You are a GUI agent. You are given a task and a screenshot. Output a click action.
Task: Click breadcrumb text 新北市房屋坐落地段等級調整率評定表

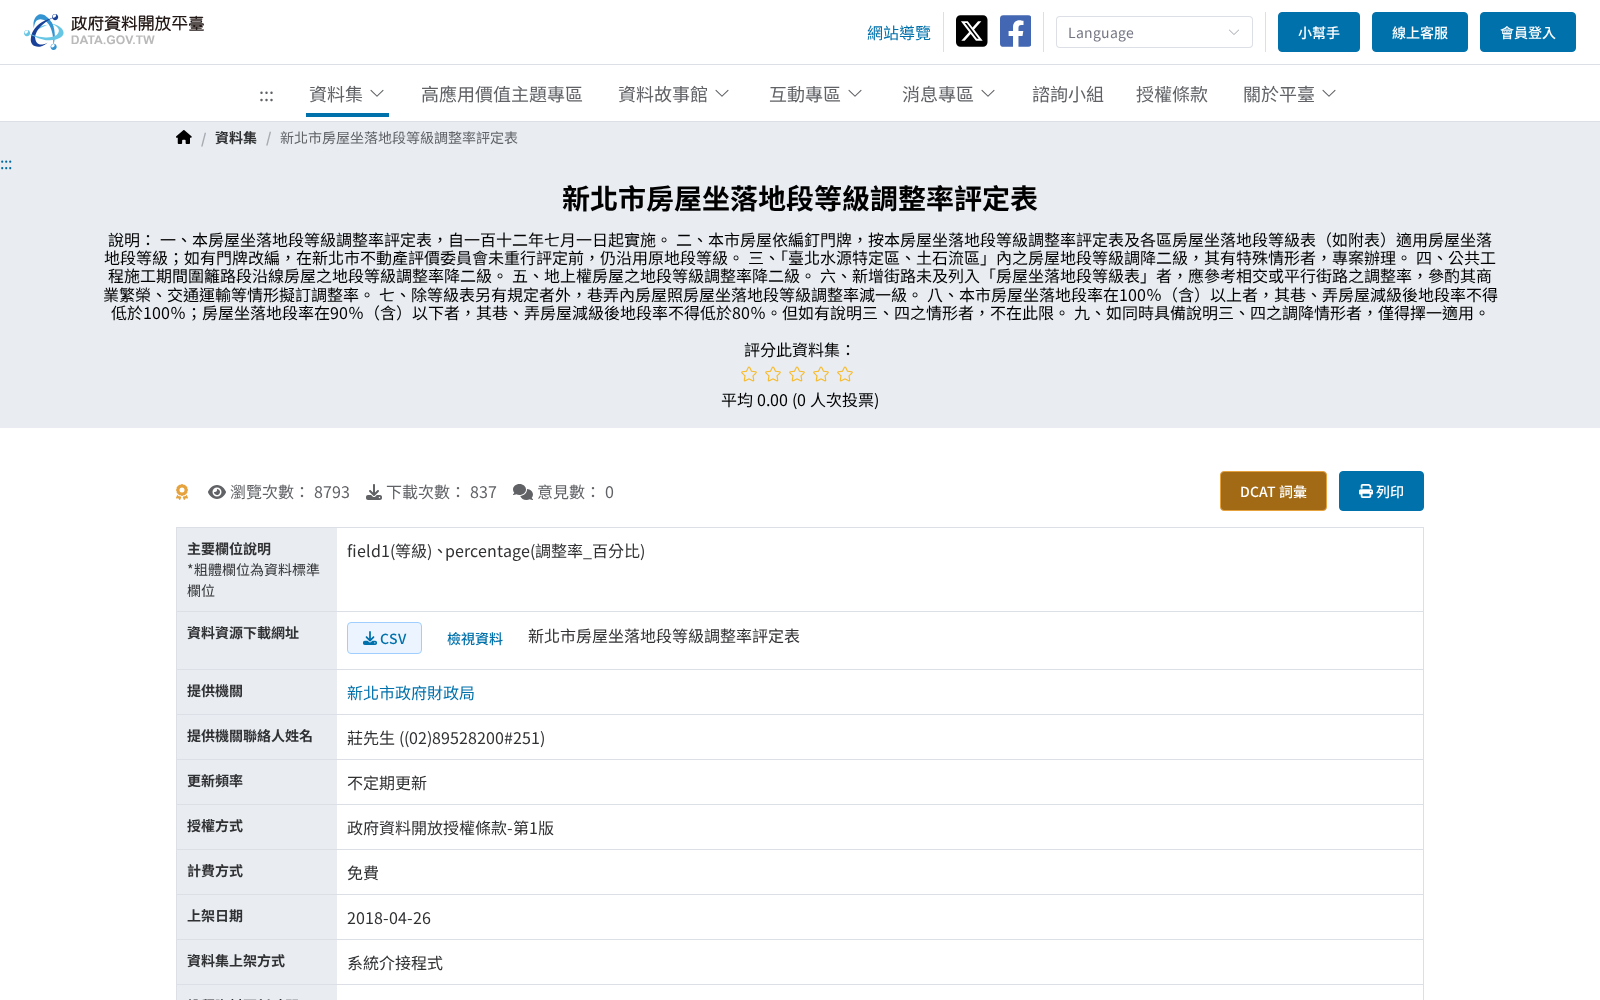399,138
